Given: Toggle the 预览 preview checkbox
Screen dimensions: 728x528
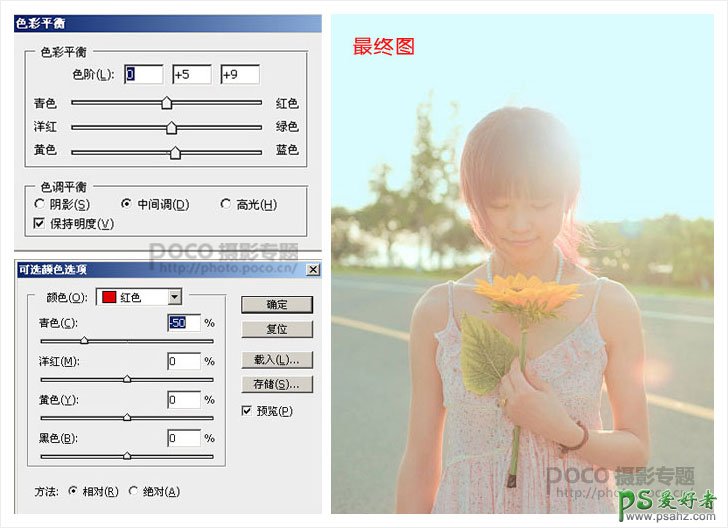Looking at the screenshot, I should (247, 411).
